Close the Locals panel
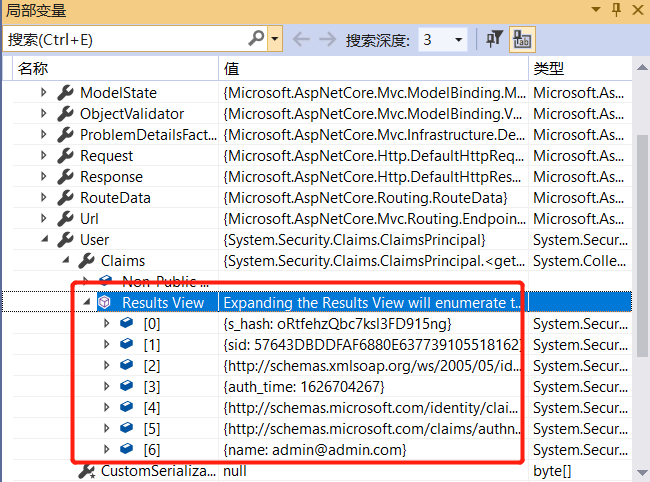 (x=638, y=10)
